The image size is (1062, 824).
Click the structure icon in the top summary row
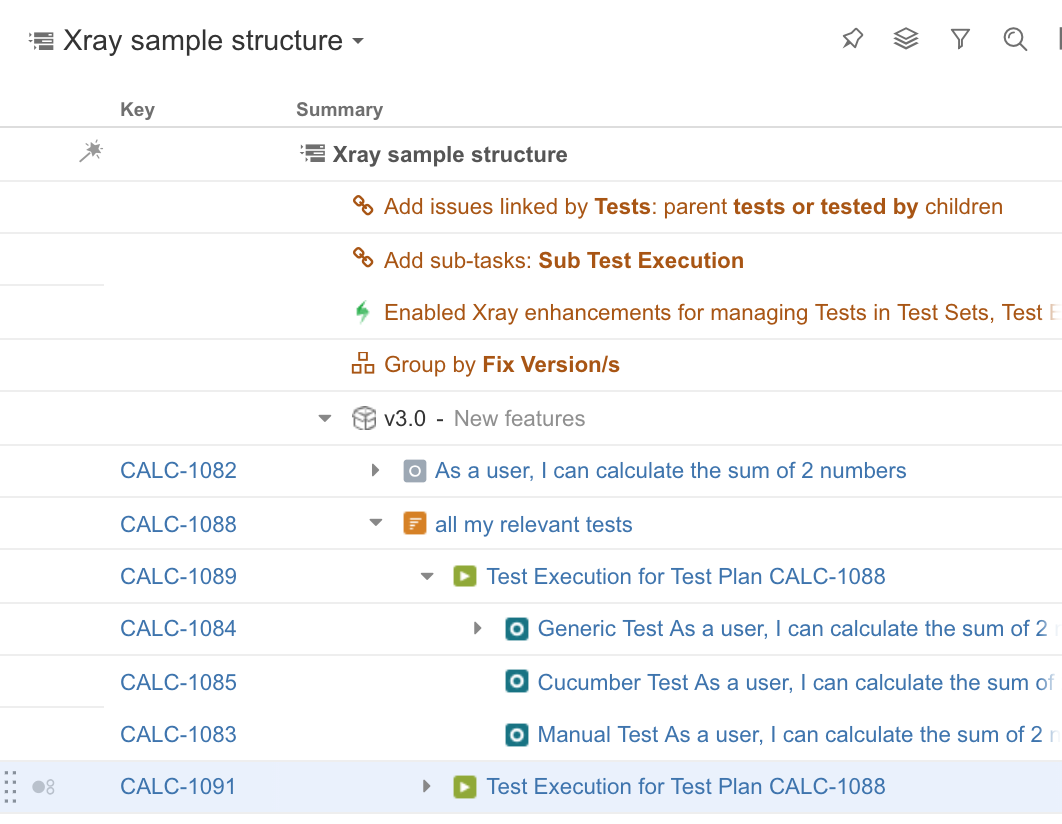click(x=312, y=154)
